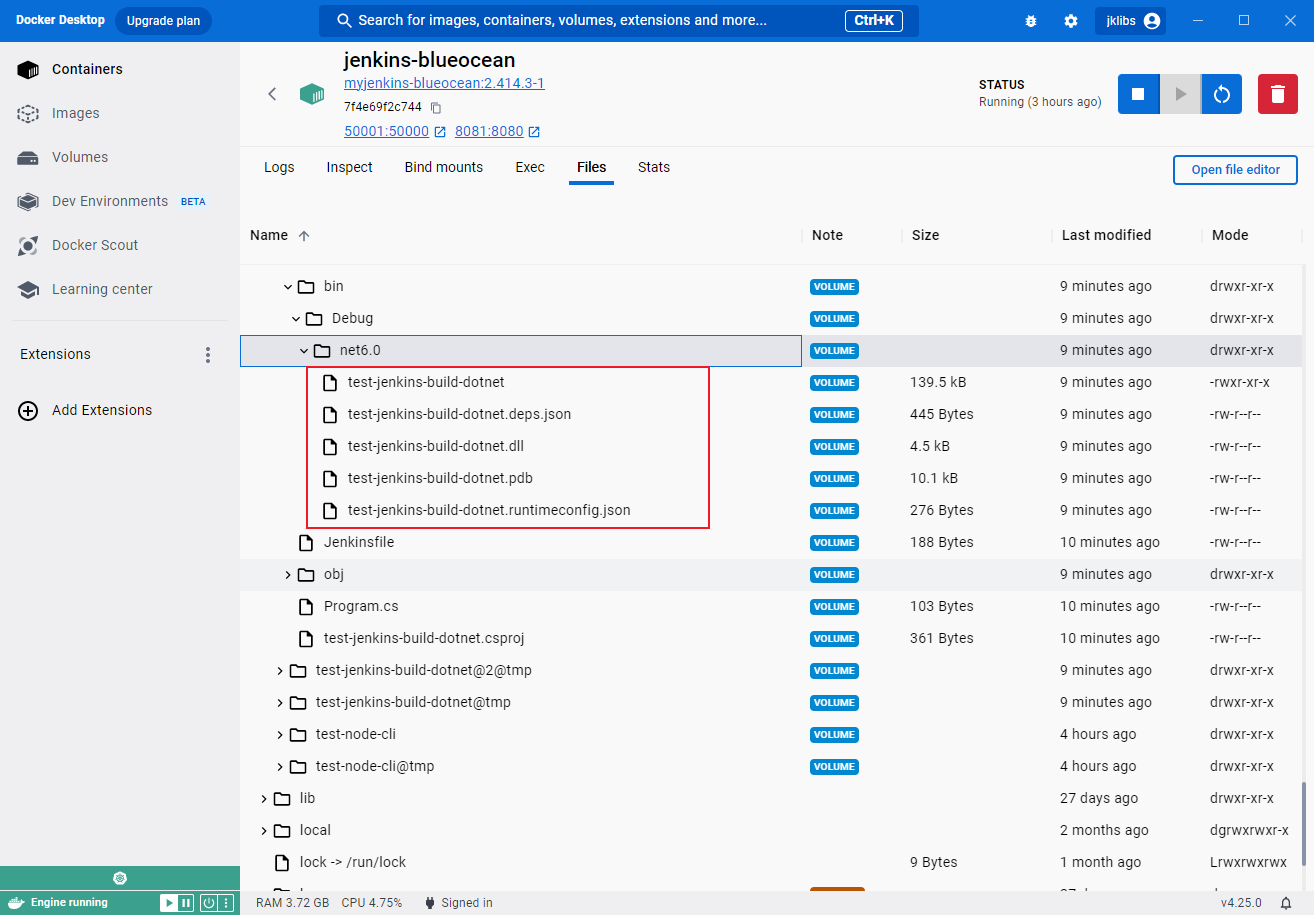
Task: Open the jklibs account menu
Action: (1131, 21)
